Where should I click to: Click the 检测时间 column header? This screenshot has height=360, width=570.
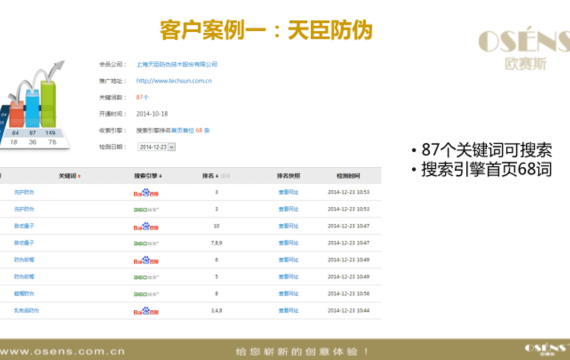(x=348, y=176)
